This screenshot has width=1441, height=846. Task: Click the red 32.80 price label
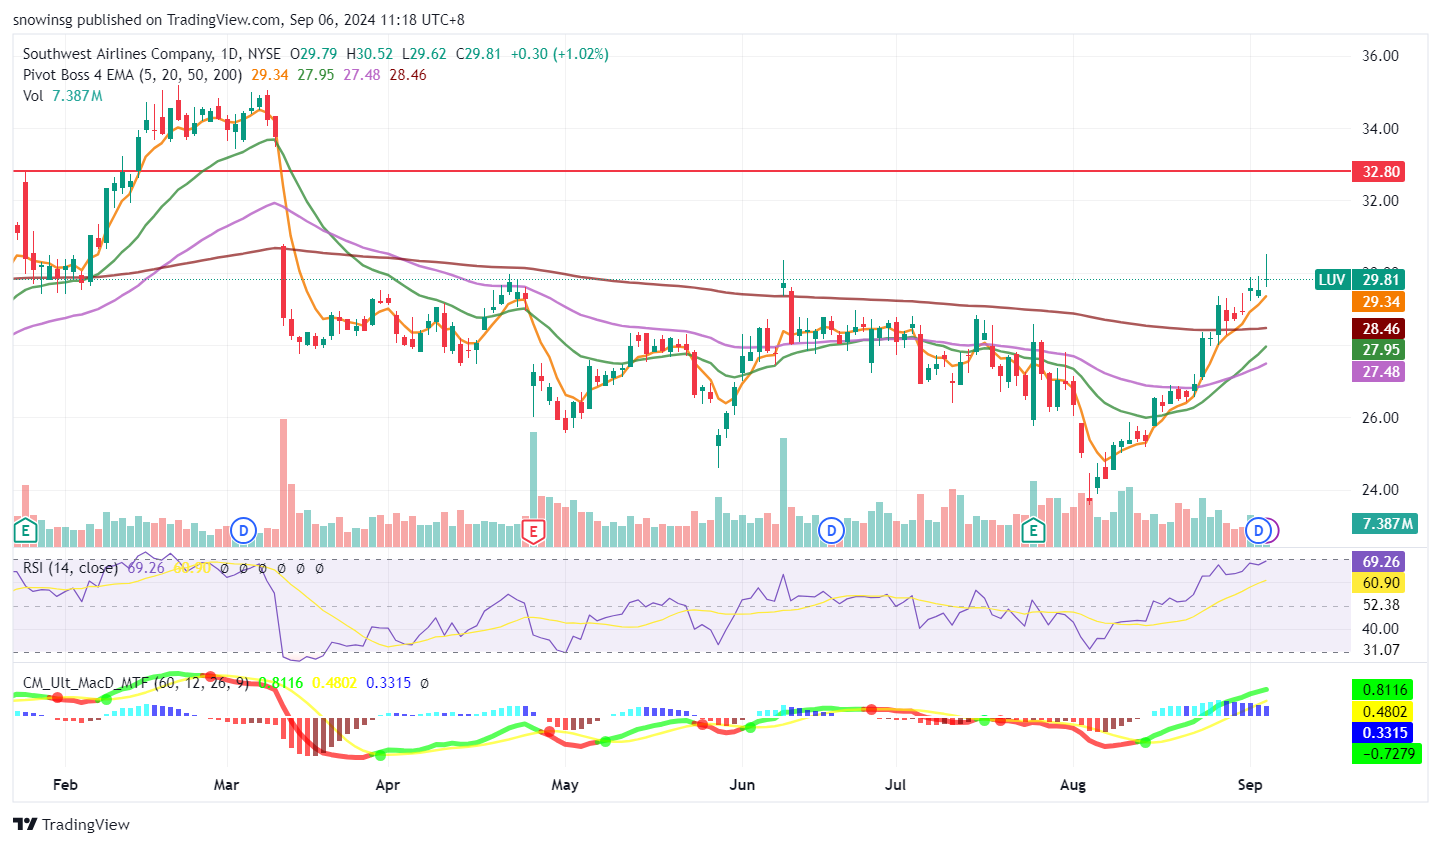[1381, 172]
